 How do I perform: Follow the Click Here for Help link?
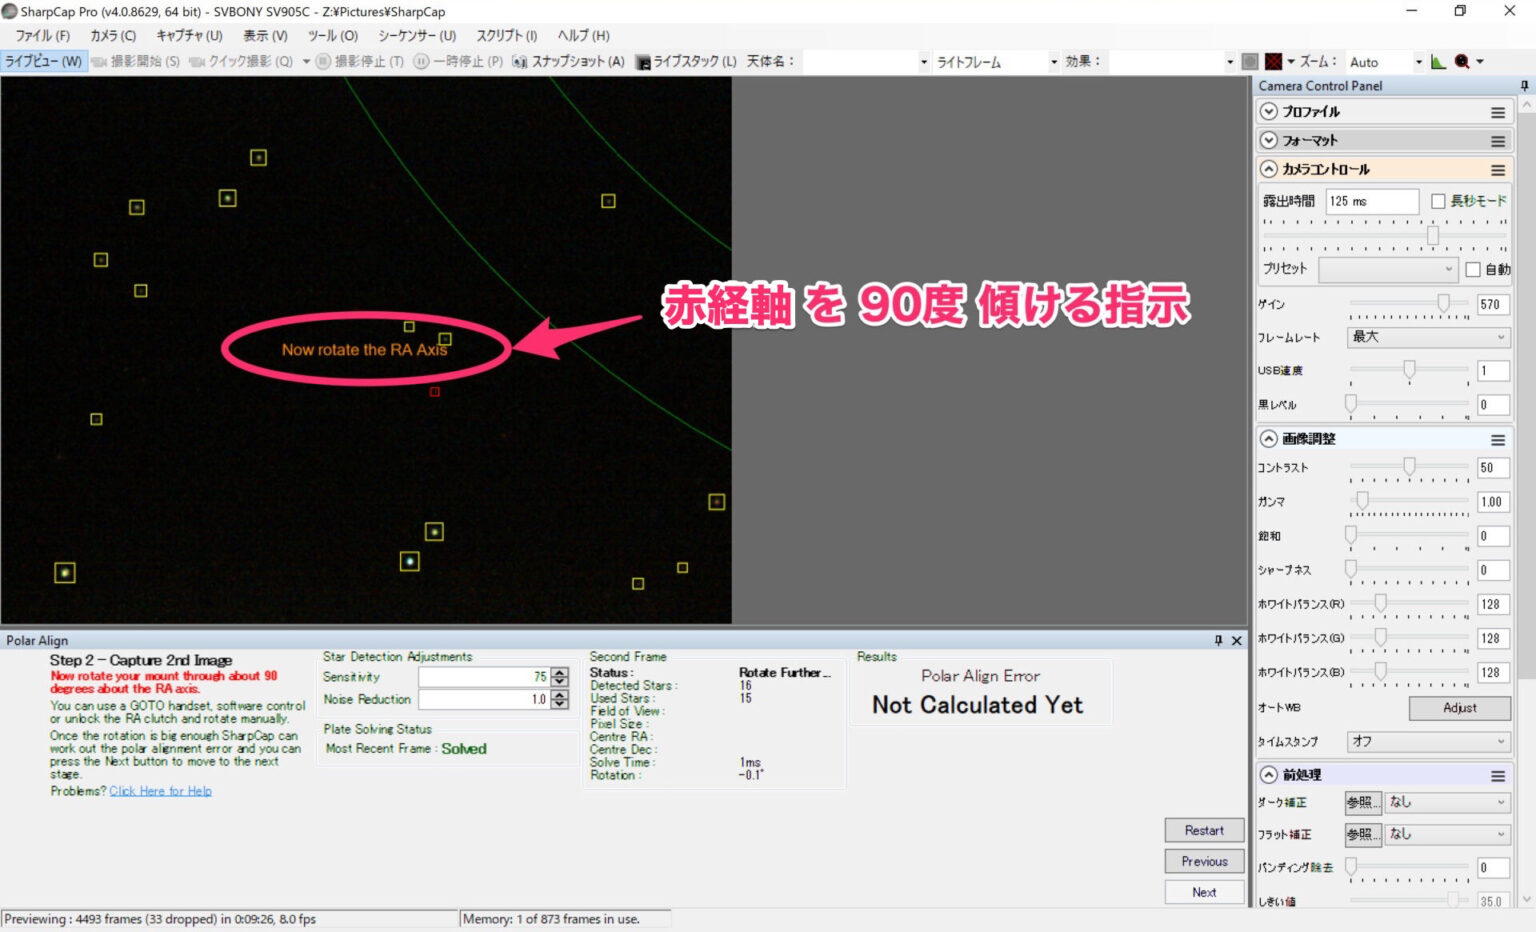pos(160,791)
